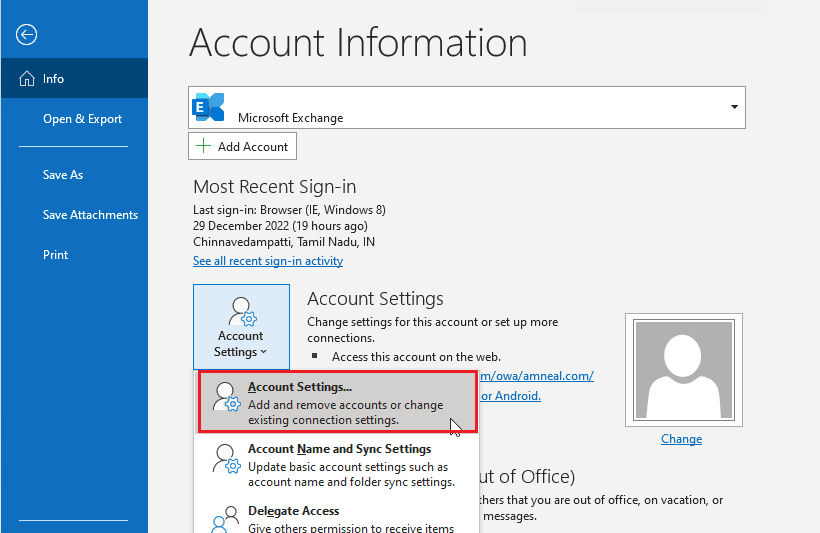Click the person-gear icon on Account Settings button
This screenshot has height=533, width=820.
pyautogui.click(x=243, y=312)
